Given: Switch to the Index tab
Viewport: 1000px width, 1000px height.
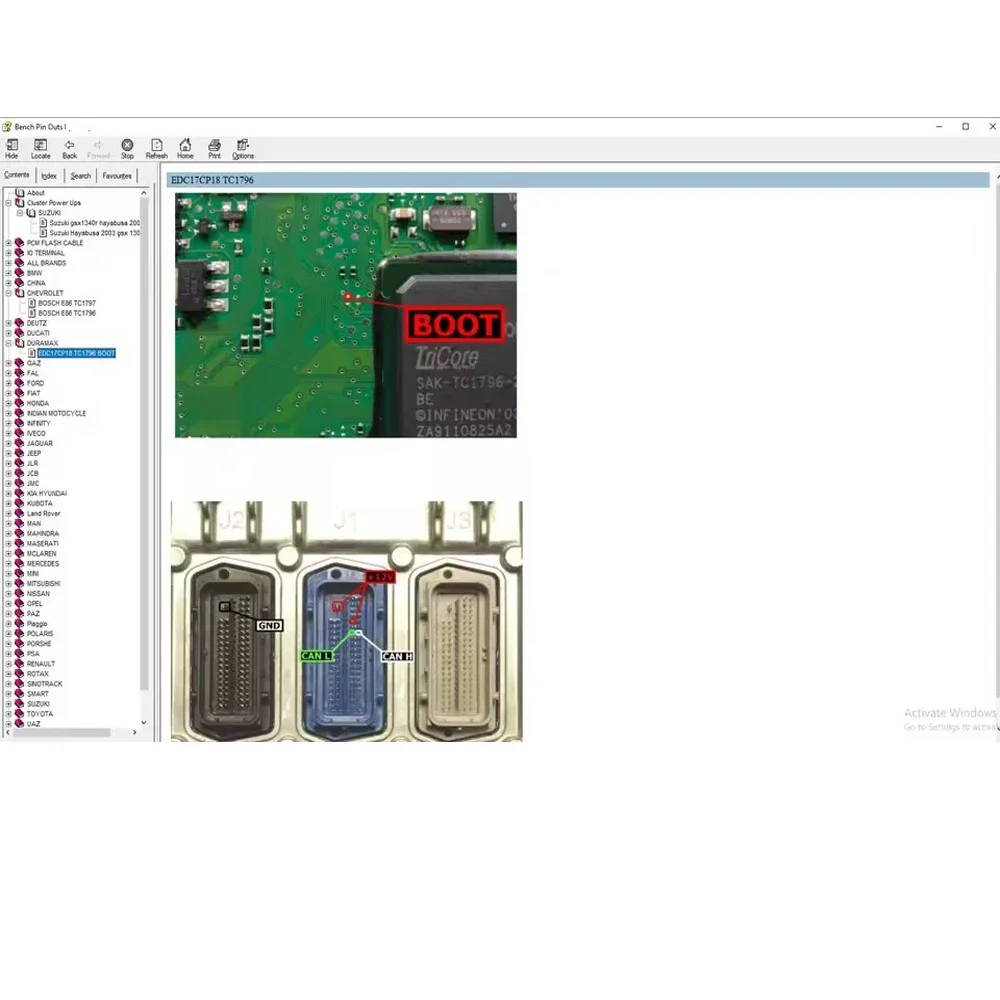Looking at the screenshot, I should pos(49,176).
